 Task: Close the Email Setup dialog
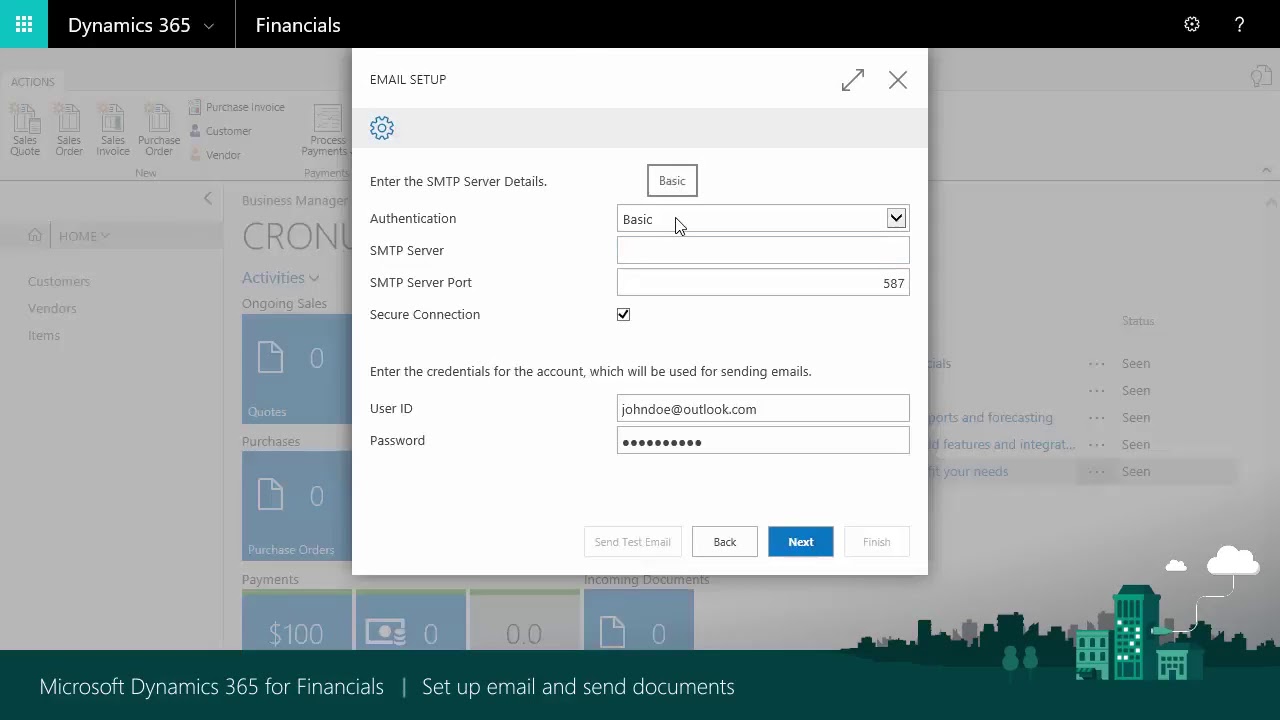(898, 80)
